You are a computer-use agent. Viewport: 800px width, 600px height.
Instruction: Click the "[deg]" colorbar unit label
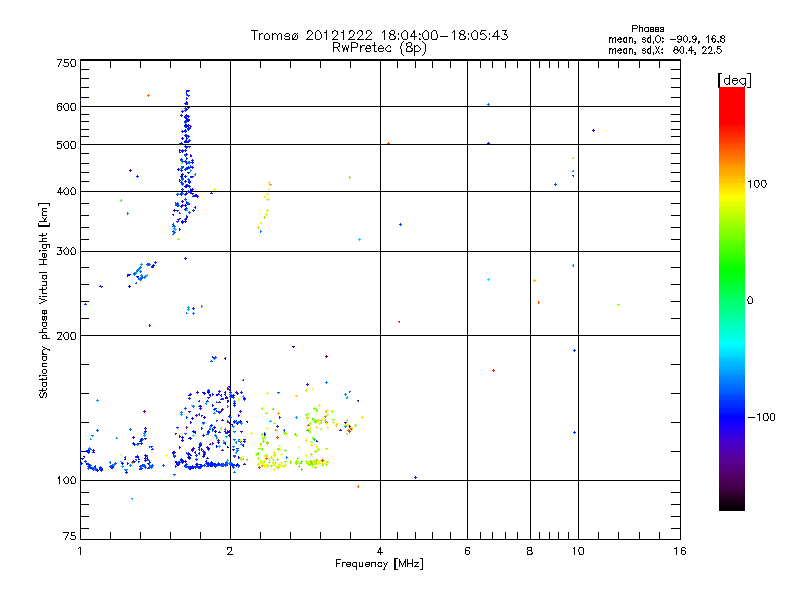(x=734, y=80)
